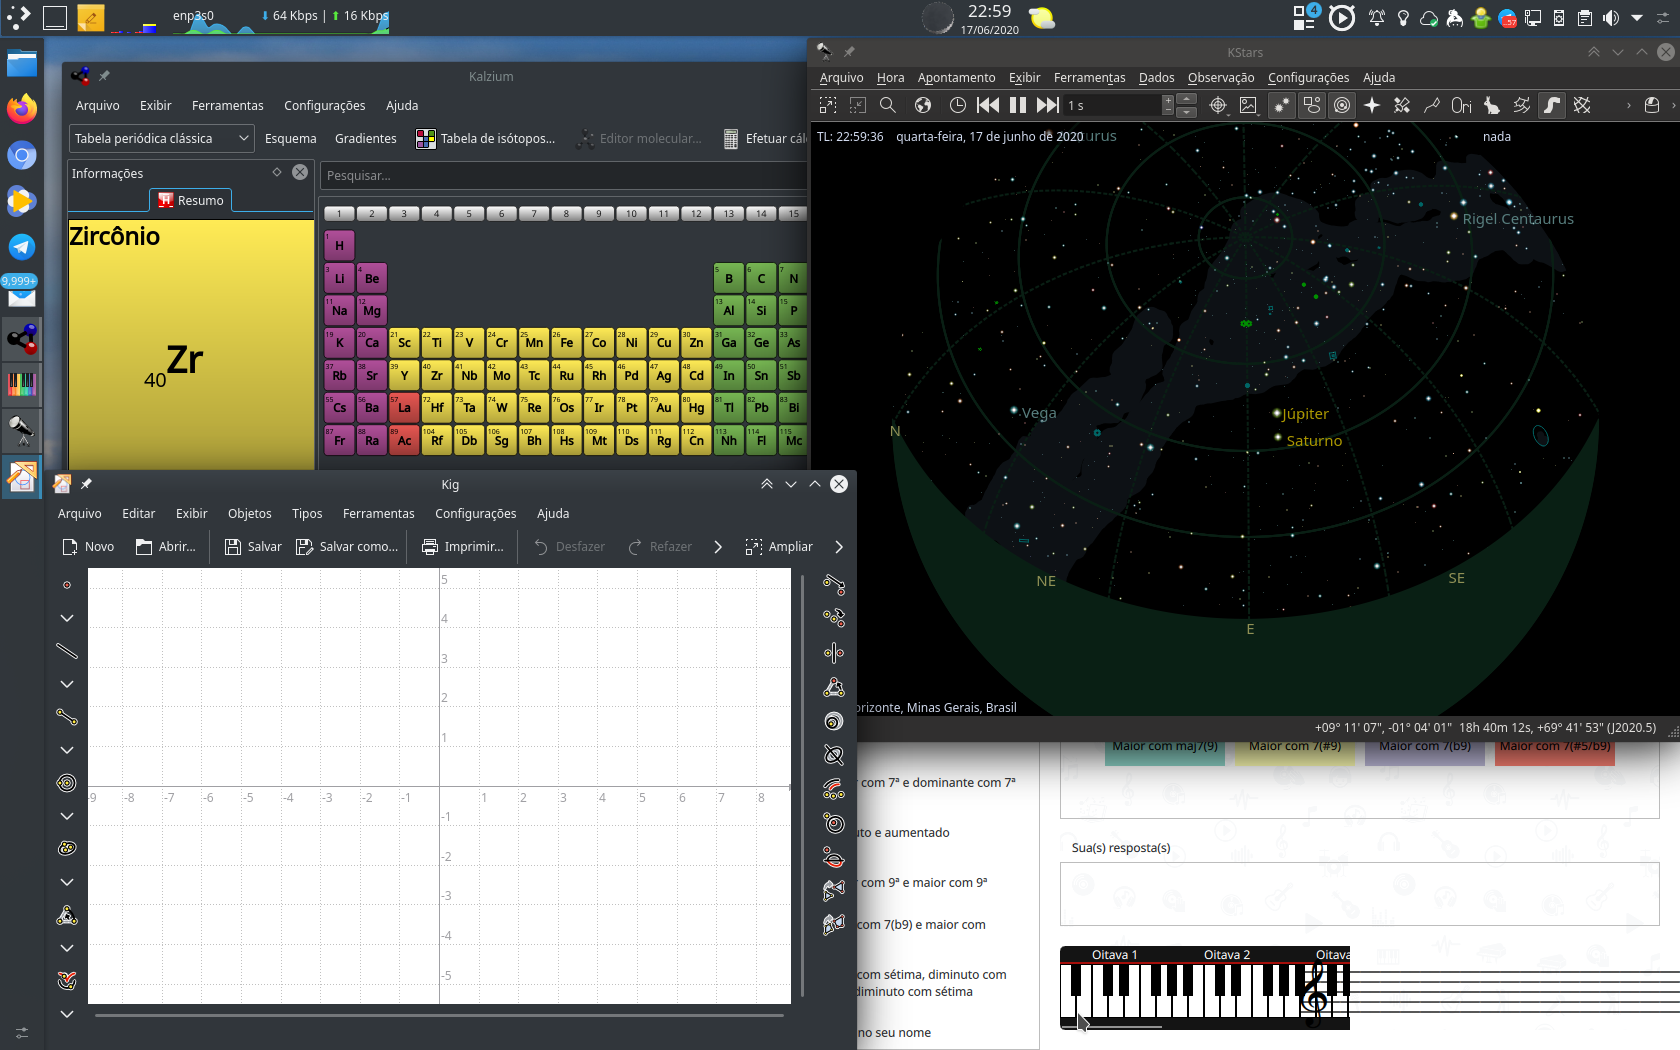Click Abrir in Kig toolbar
The width and height of the screenshot is (1680, 1050).
tap(166, 547)
